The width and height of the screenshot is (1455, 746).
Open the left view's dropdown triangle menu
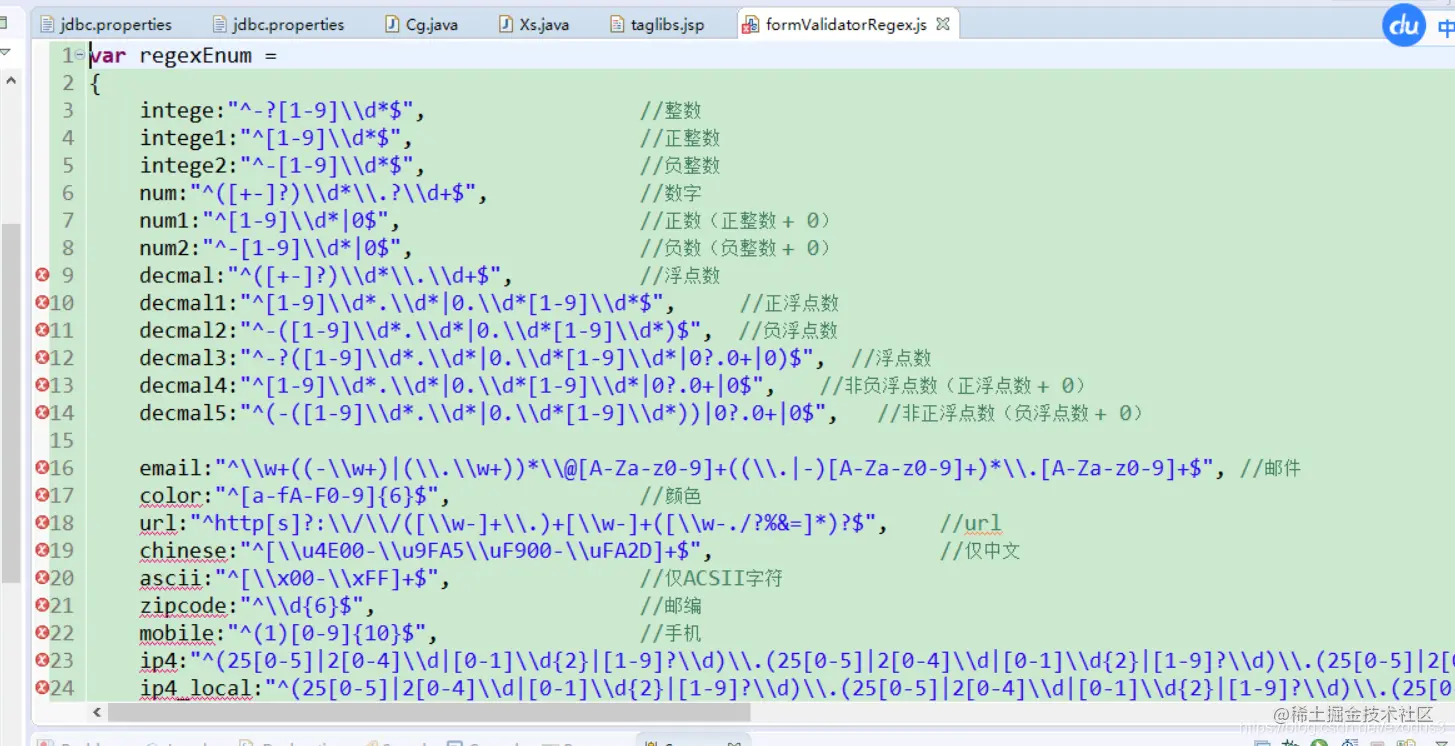(x=5, y=52)
